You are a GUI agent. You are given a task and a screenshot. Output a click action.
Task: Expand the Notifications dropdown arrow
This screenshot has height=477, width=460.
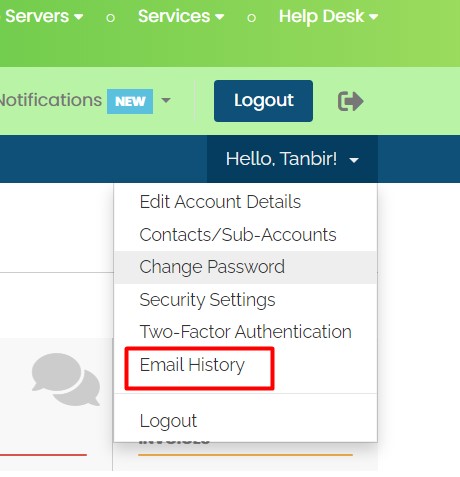(166, 100)
